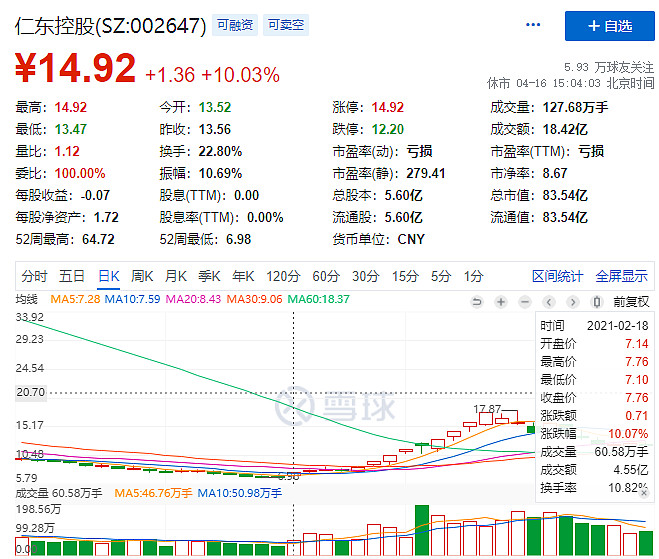Screen dimensions: 659x559
Task: Select the 周K tab
Action: pos(142,276)
